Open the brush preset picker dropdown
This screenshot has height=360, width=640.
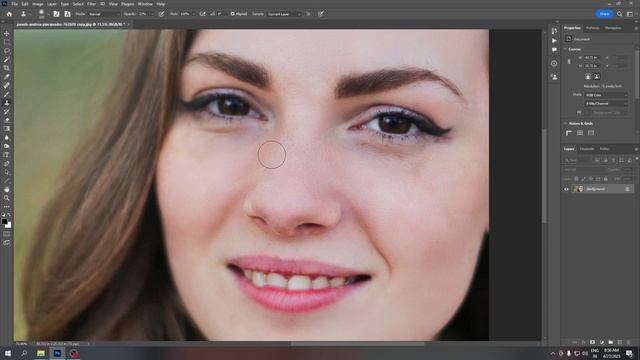(48, 14)
